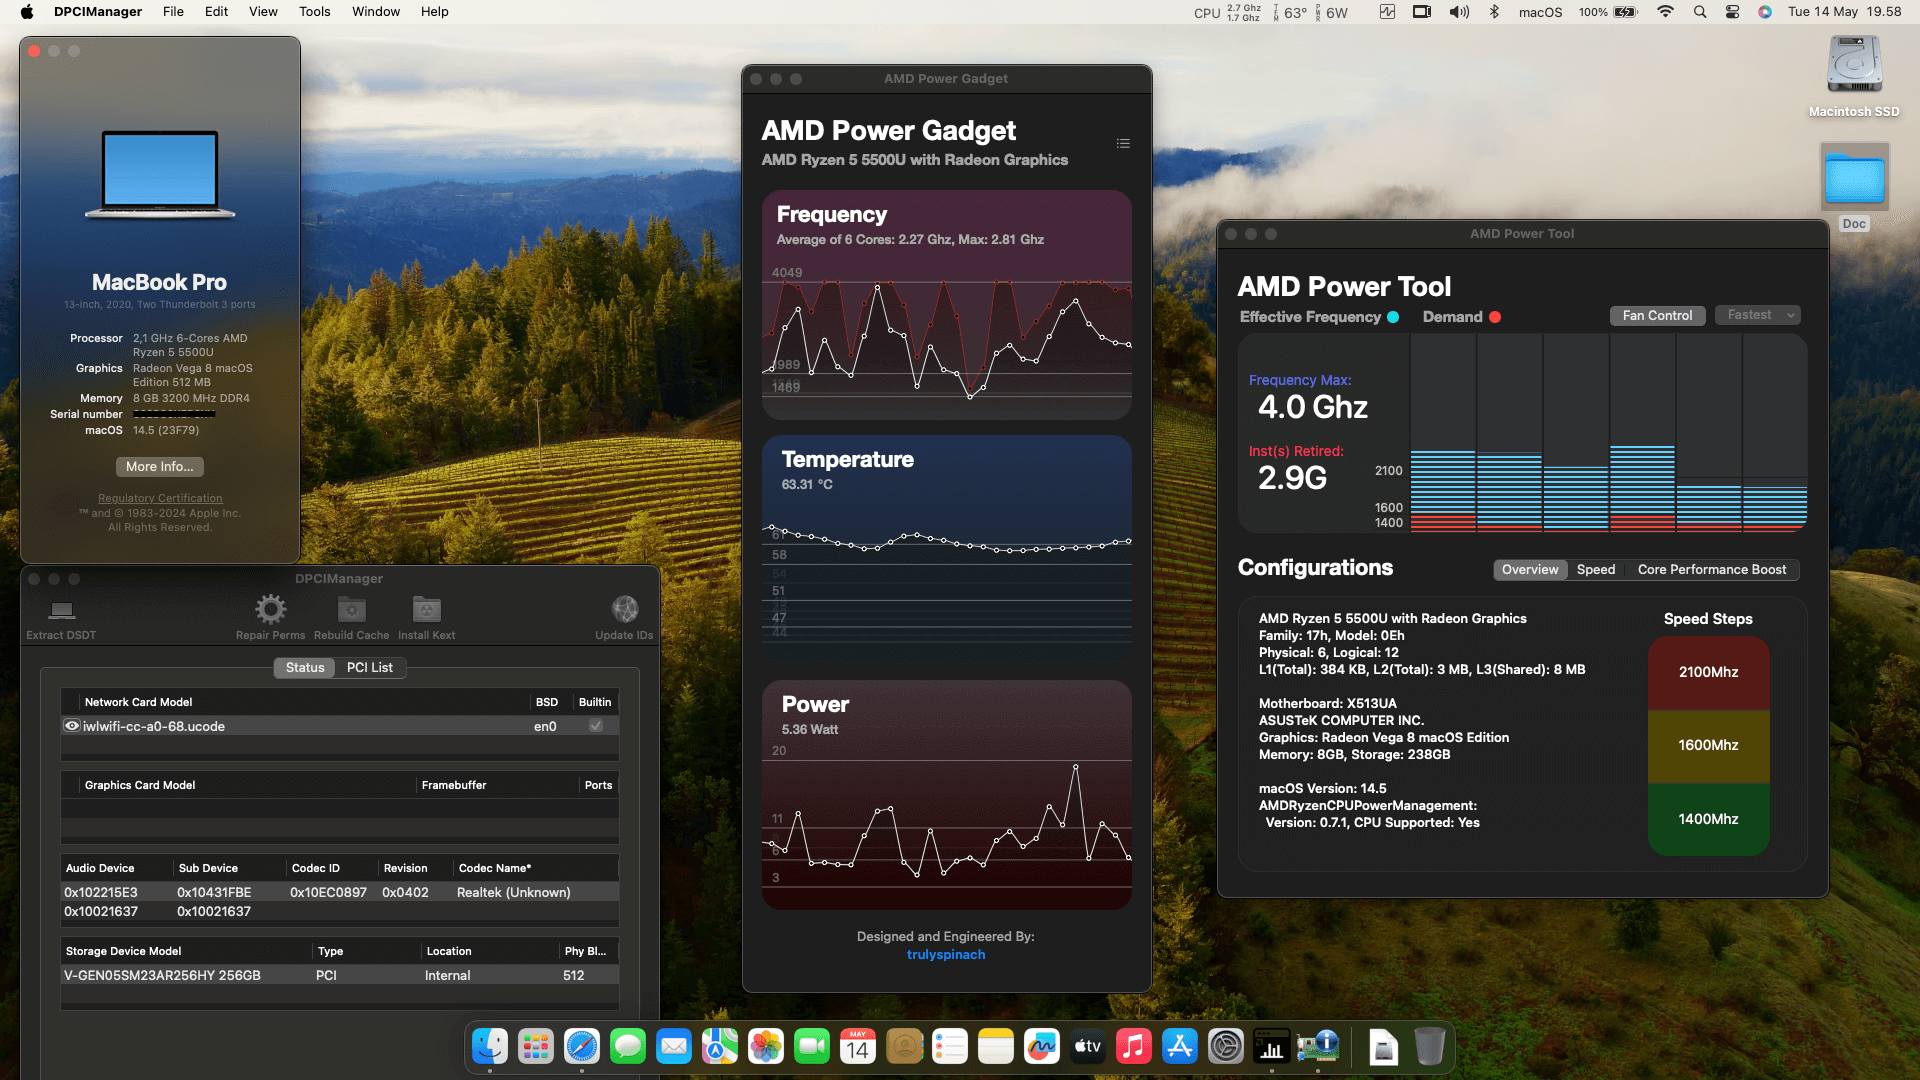
Task: Open Maps from the Dock
Action: click(x=720, y=1047)
